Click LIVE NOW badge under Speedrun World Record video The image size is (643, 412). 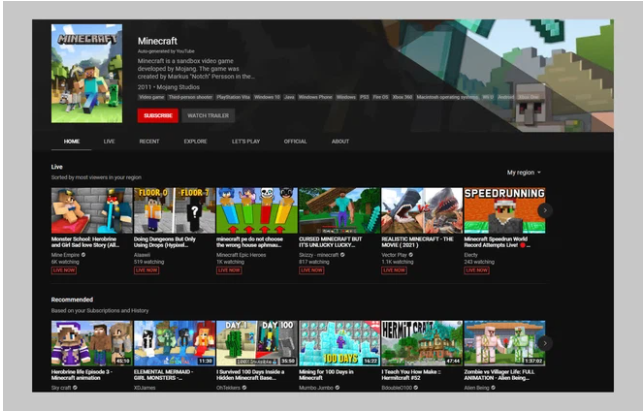[476, 270]
